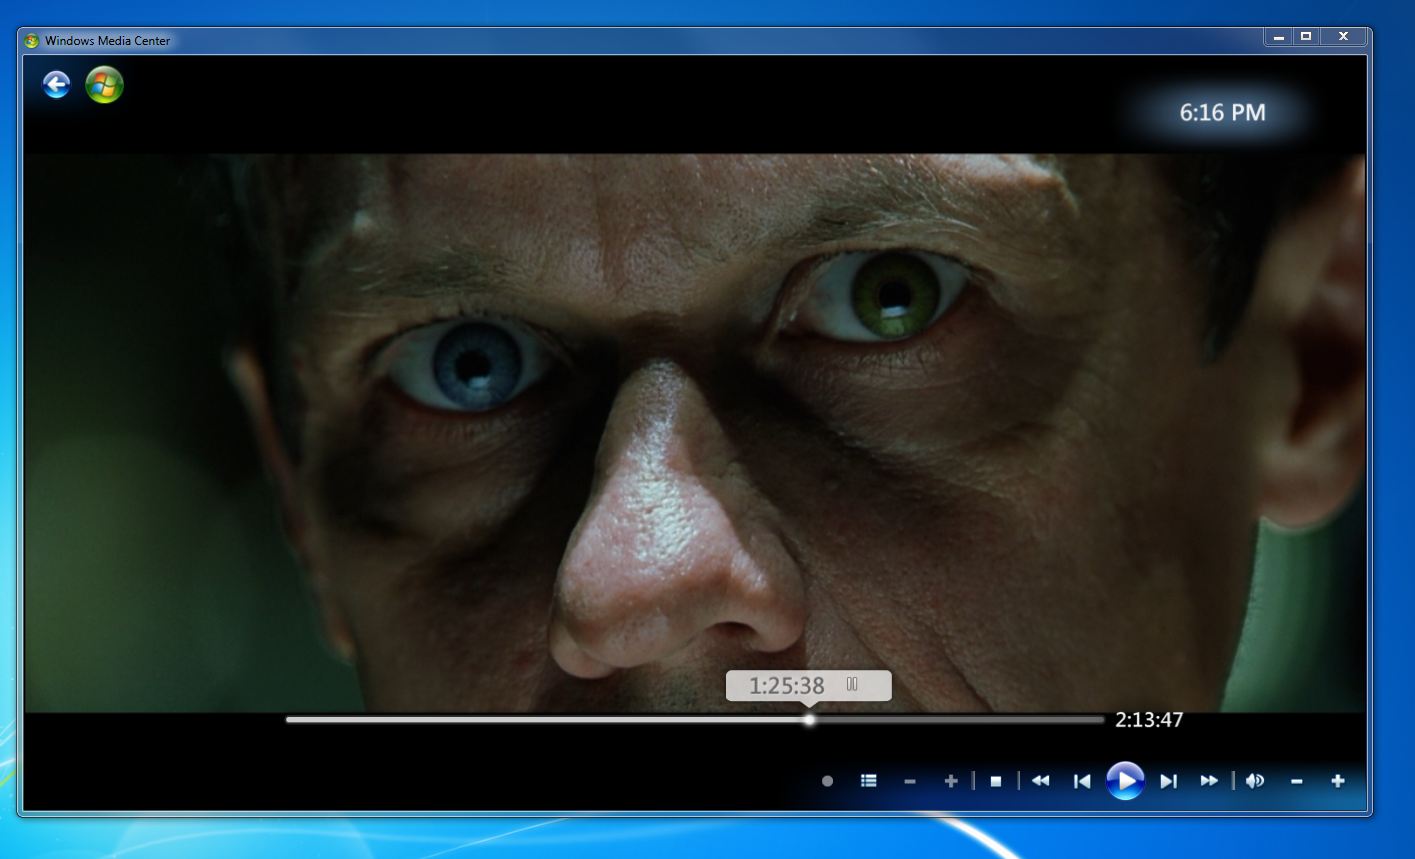
Task: Minimize the Windows Media Center window
Action: pyautogui.click(x=1278, y=37)
